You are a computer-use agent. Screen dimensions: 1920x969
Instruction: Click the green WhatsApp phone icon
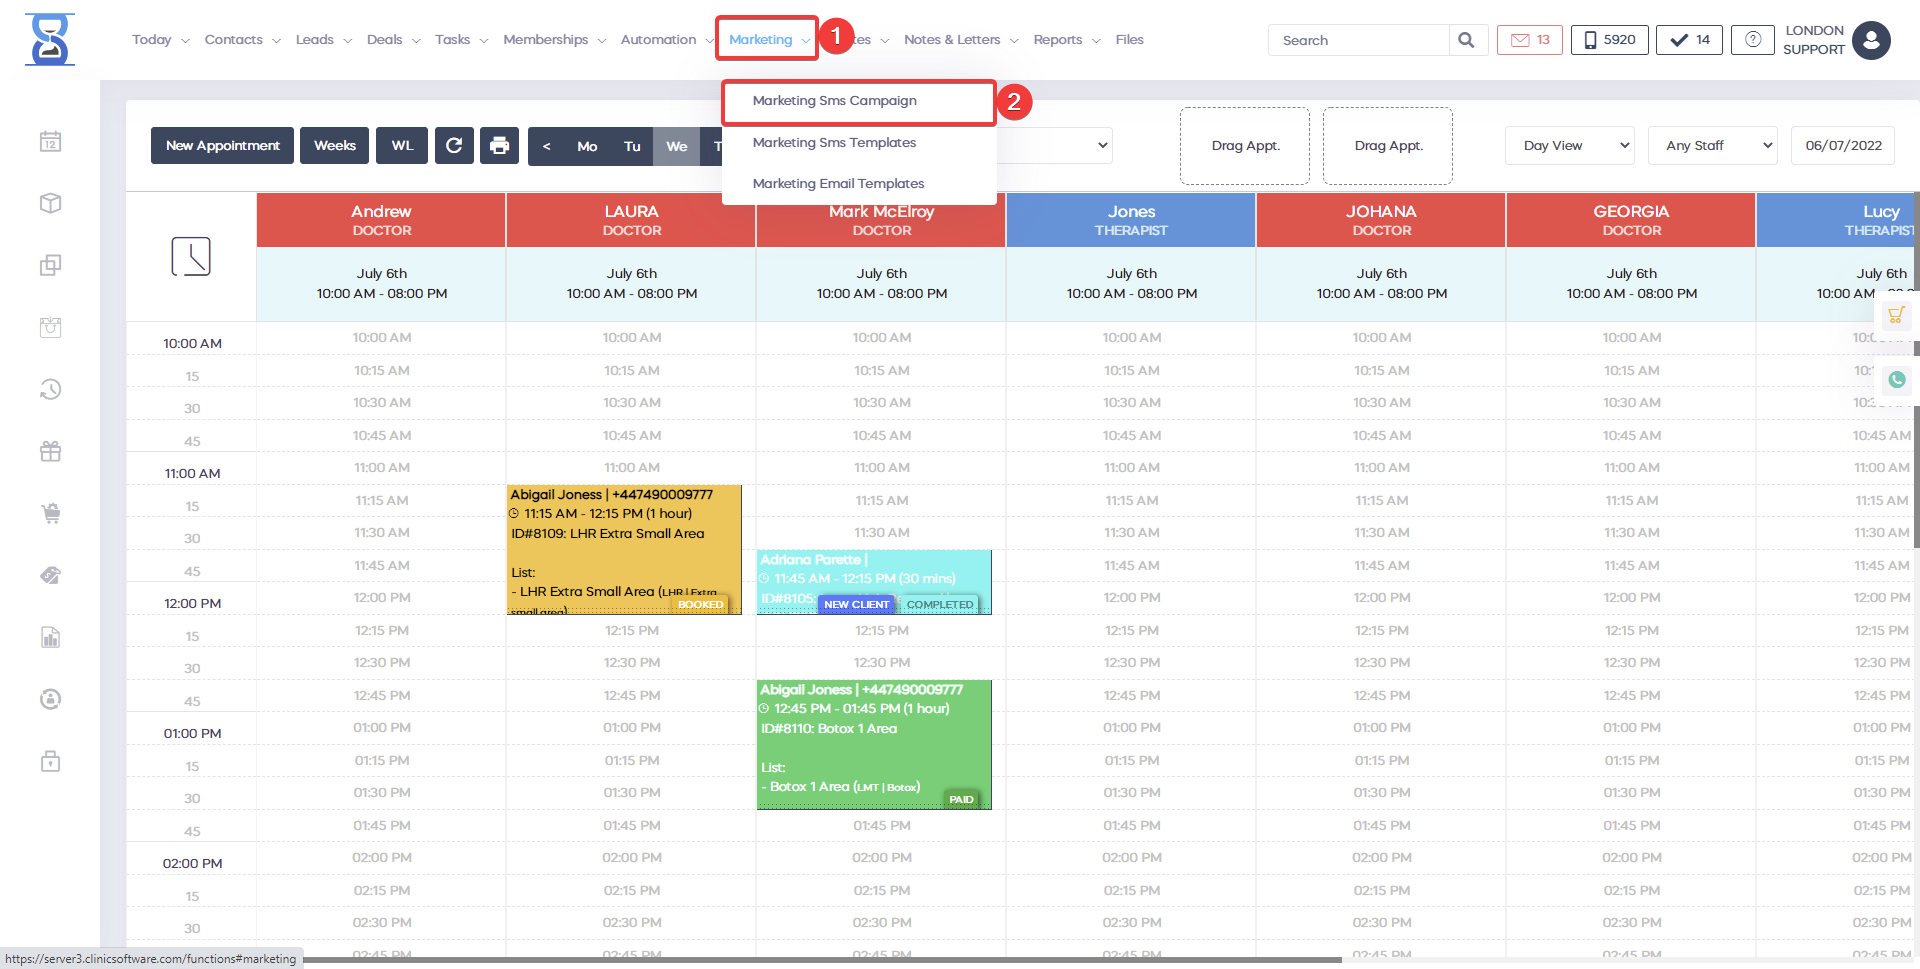tap(1896, 380)
